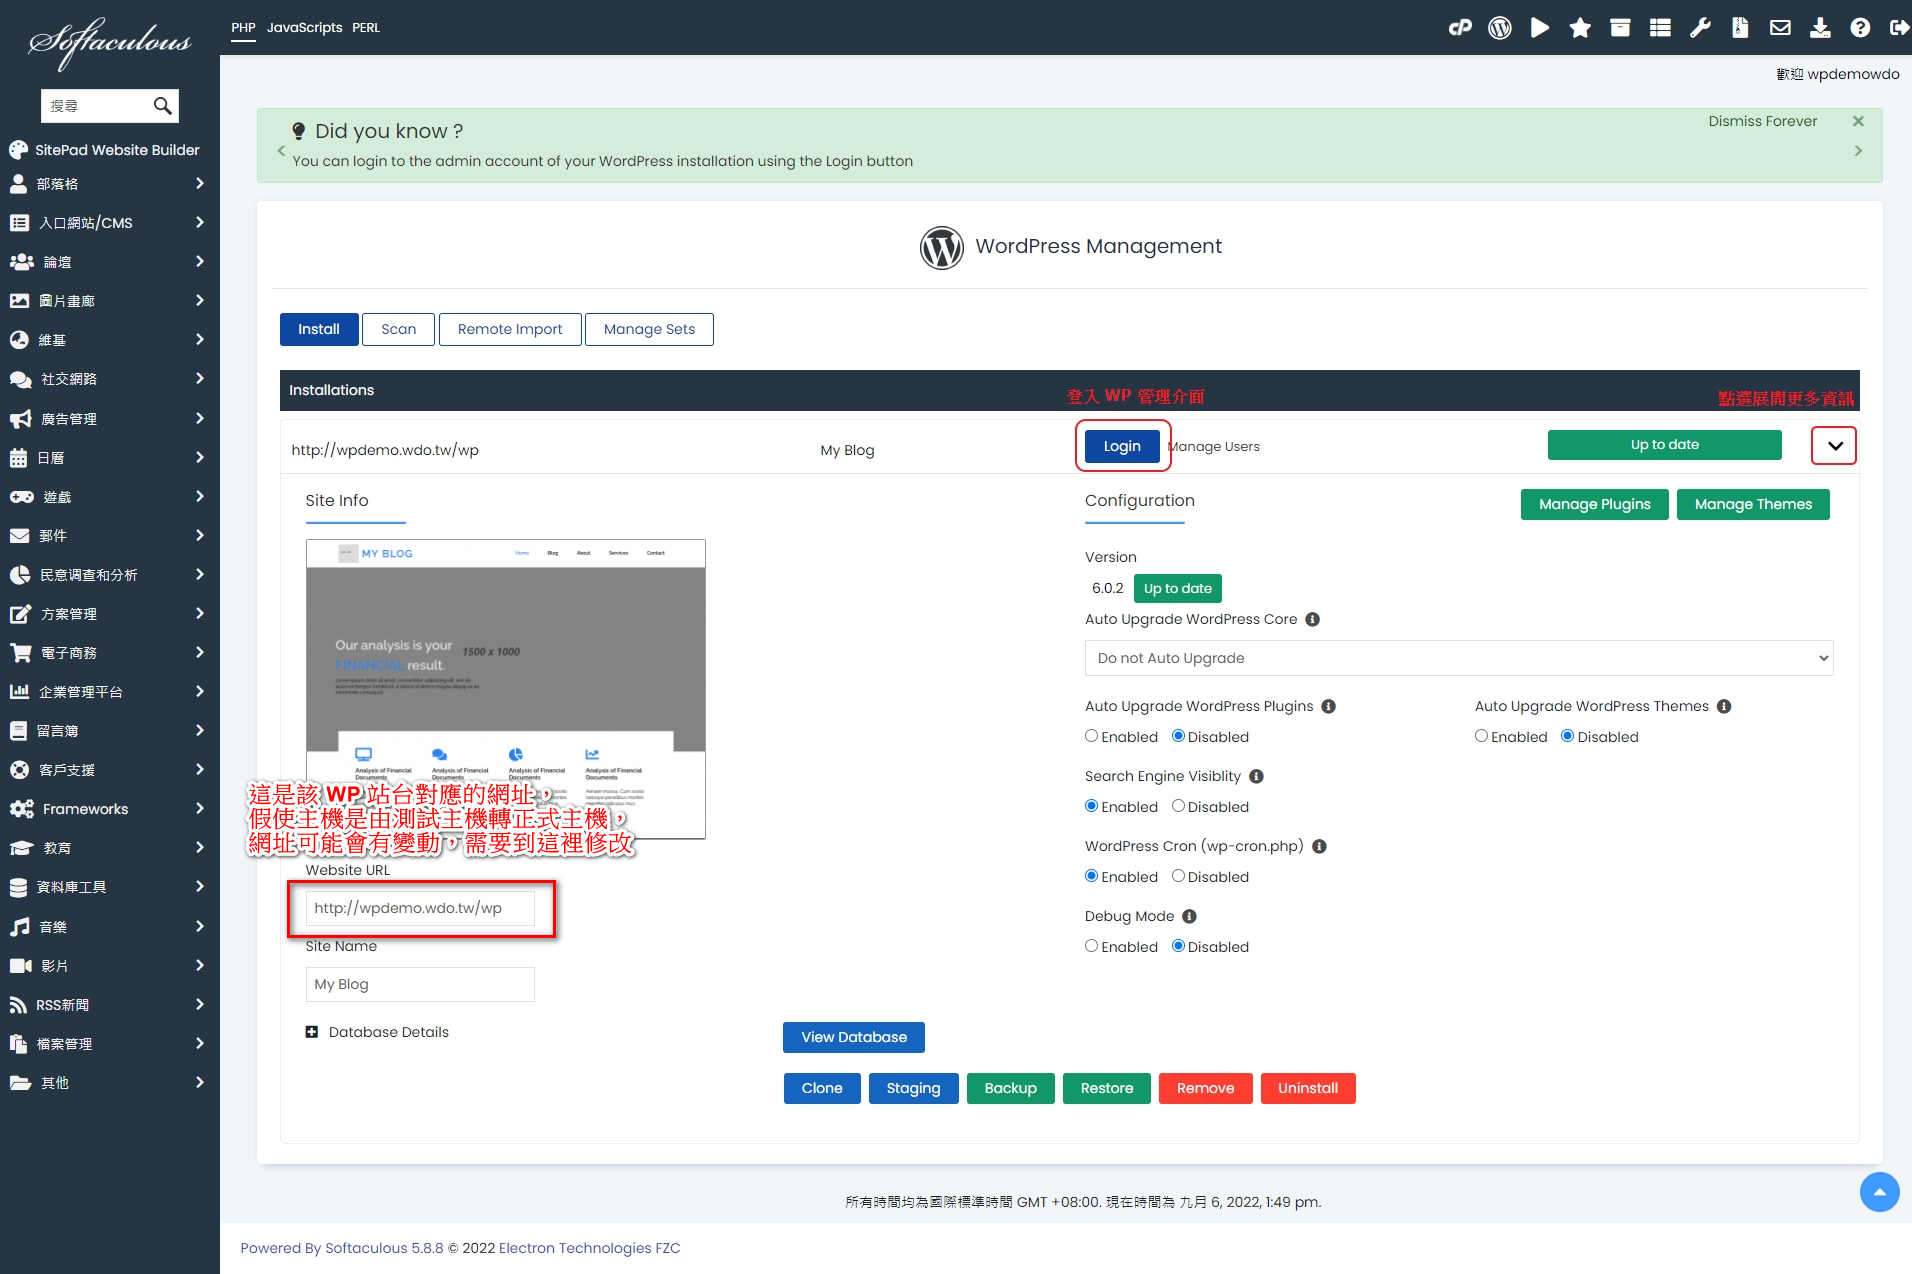Open the JavaScripts menu item
The height and width of the screenshot is (1274, 1912).
(304, 28)
